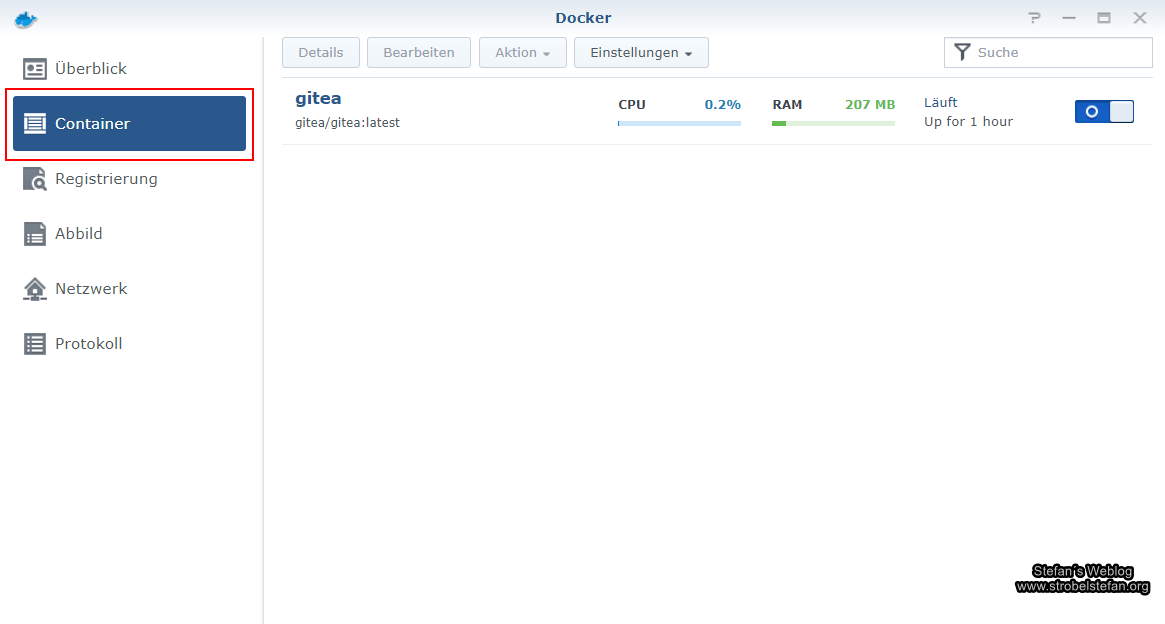Focus the Suche search field
Screen dimensions: 1165x624
1060,52
